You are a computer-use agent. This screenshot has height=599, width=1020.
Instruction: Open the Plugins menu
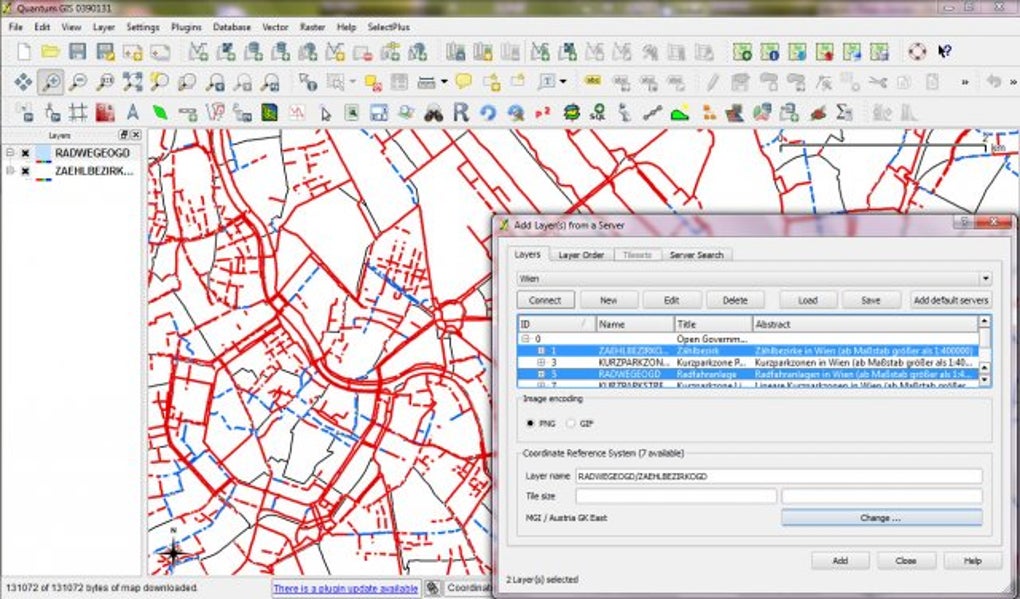click(x=186, y=27)
